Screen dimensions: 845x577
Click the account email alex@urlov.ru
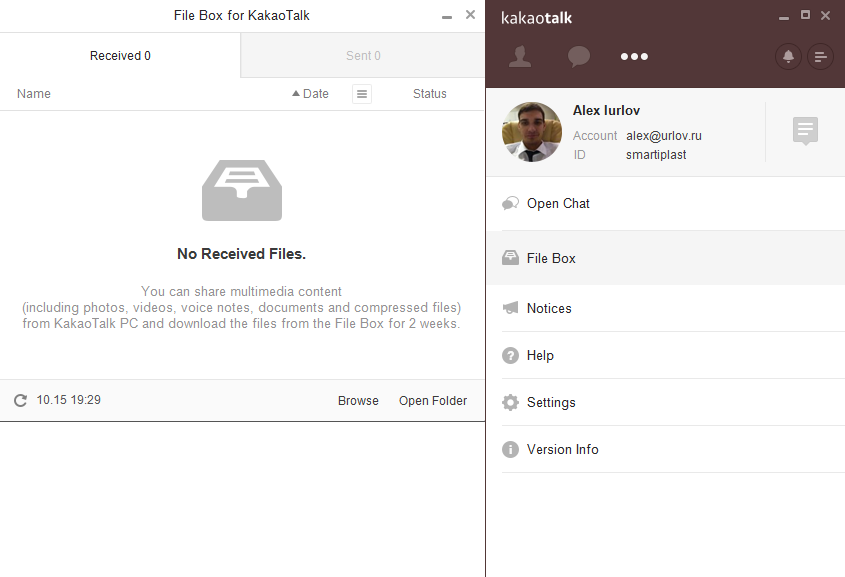pos(664,136)
